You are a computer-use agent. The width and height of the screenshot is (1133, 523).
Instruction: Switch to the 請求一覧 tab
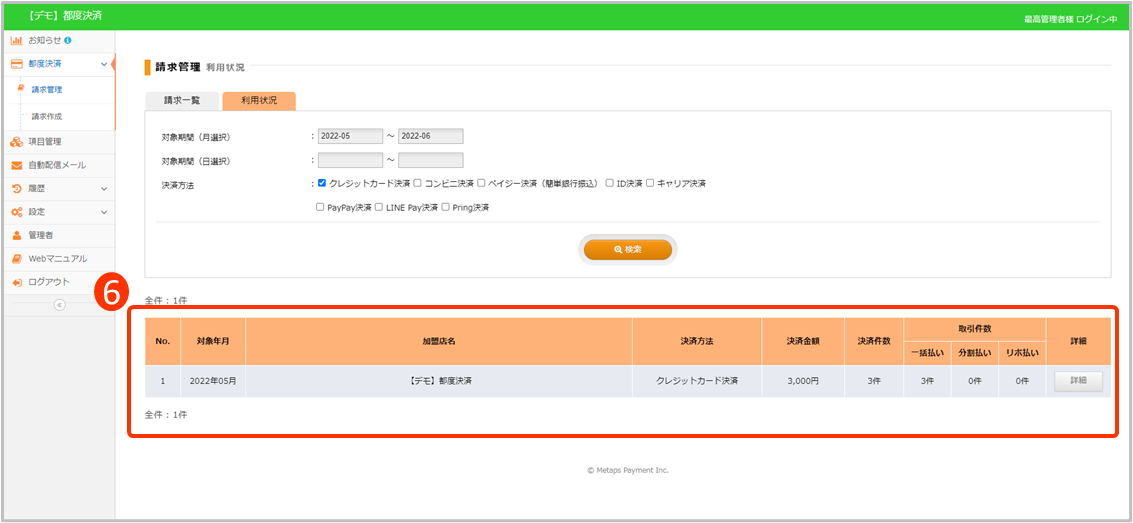182,101
